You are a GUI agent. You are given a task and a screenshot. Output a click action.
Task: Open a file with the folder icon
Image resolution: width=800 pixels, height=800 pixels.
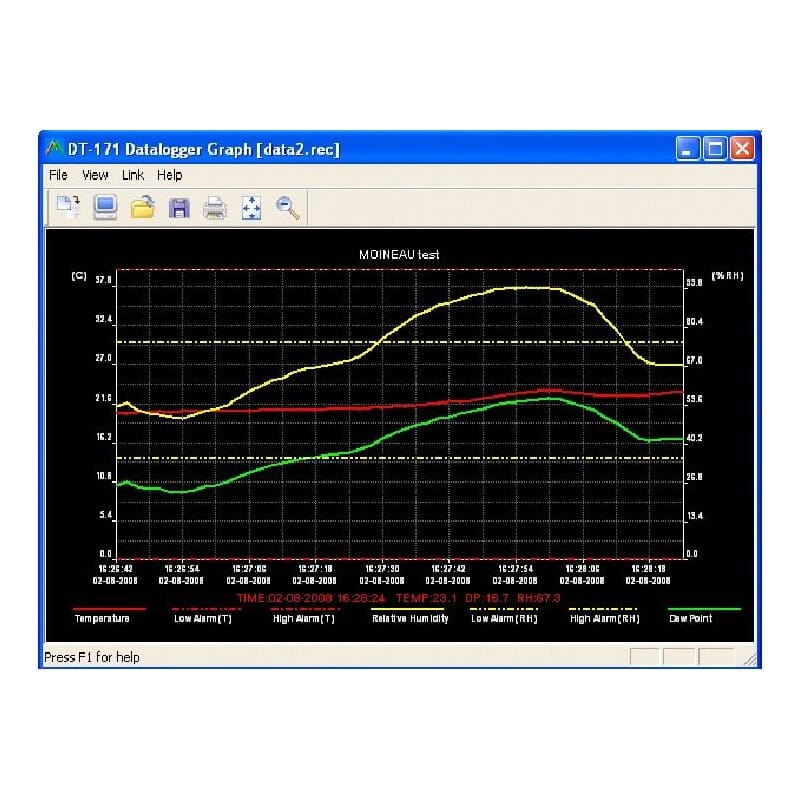(143, 207)
